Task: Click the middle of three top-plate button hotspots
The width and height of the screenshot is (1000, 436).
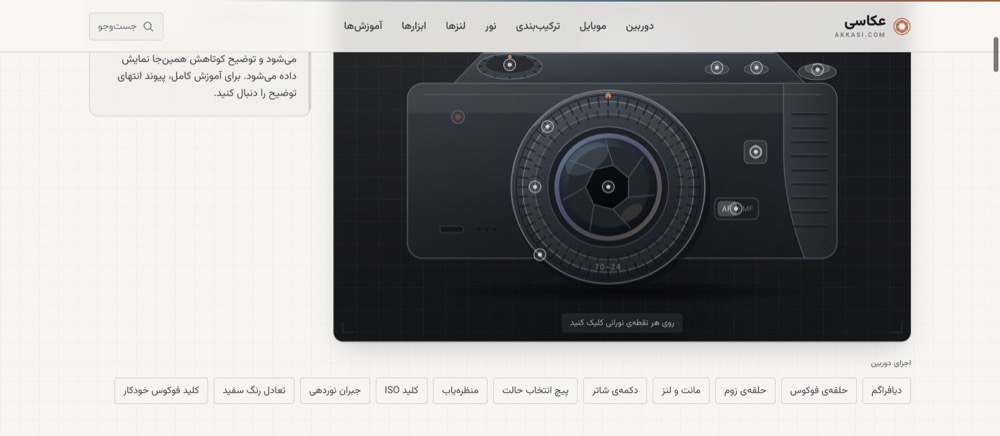Action: pyautogui.click(x=756, y=68)
